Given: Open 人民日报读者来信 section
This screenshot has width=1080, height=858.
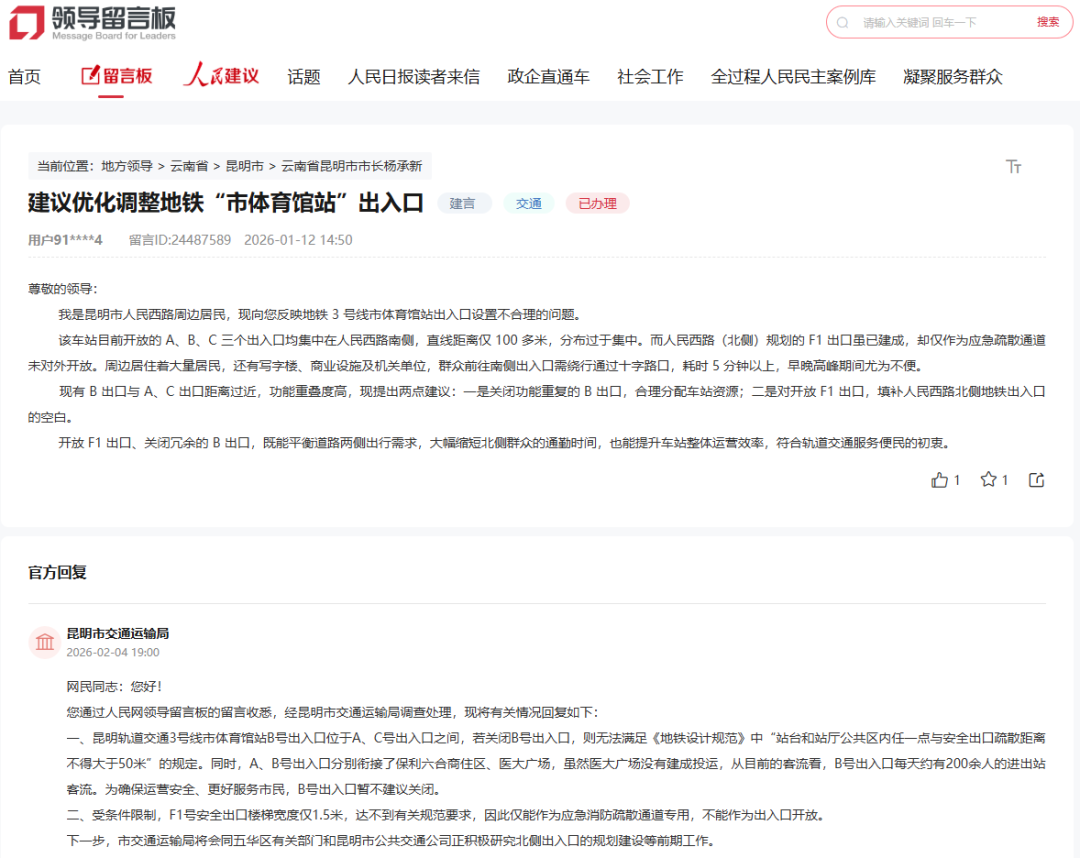Looking at the screenshot, I should (413, 77).
